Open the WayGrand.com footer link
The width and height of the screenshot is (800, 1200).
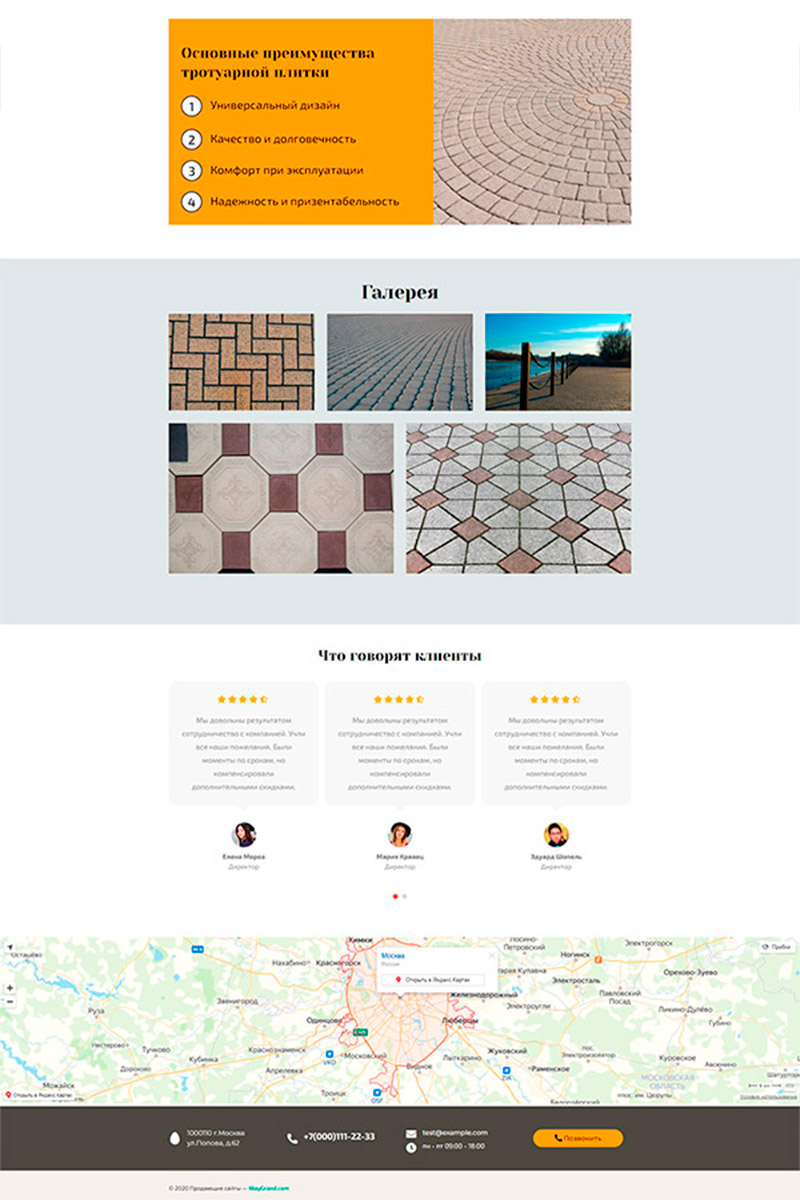(269, 1188)
